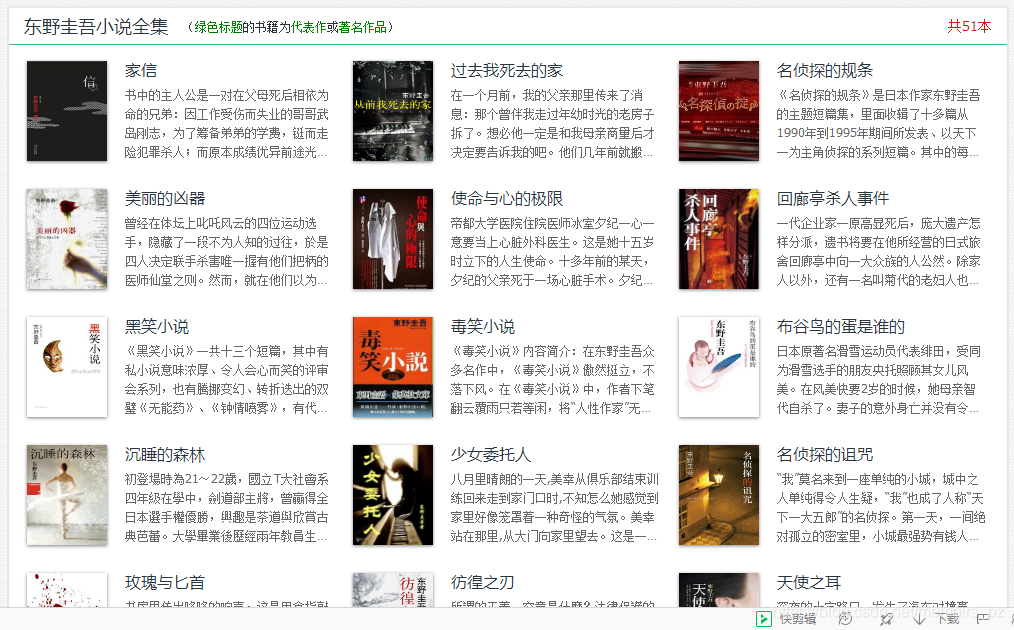The width and height of the screenshot is (1014, 630).
Task: Open the book titled 家信
Action: point(141,71)
